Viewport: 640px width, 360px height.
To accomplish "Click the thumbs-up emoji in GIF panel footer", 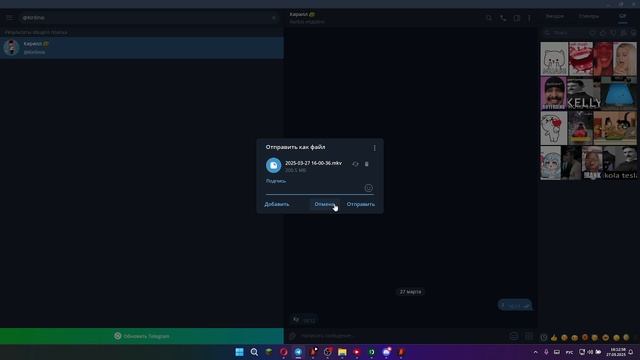I will click(554, 338).
